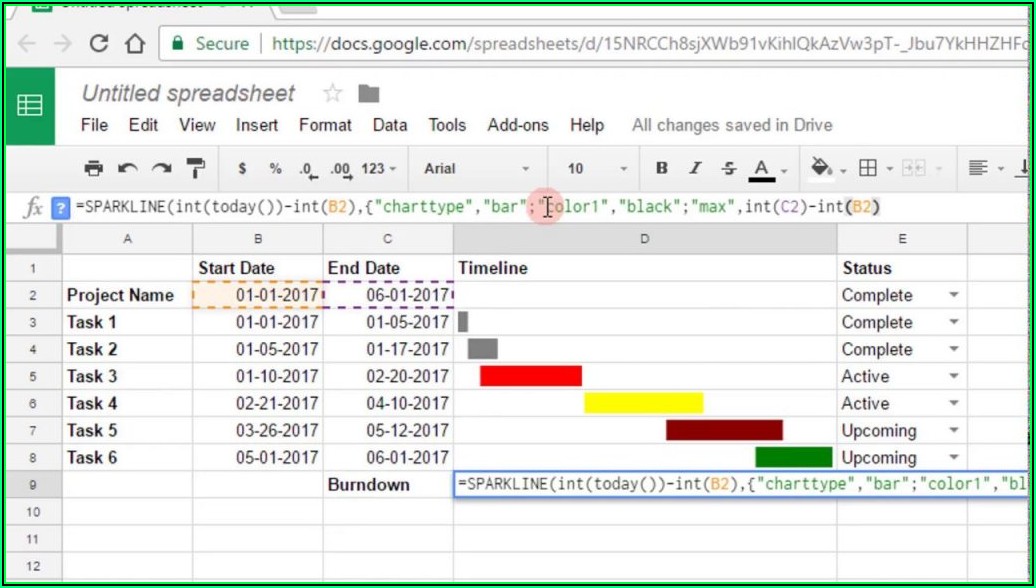Star the Untitled spreadsheet
The image size is (1036, 588).
tap(332, 94)
